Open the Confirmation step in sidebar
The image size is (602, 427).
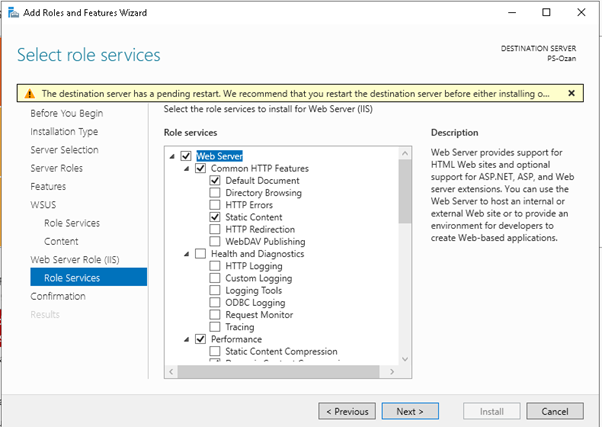click(x=58, y=296)
